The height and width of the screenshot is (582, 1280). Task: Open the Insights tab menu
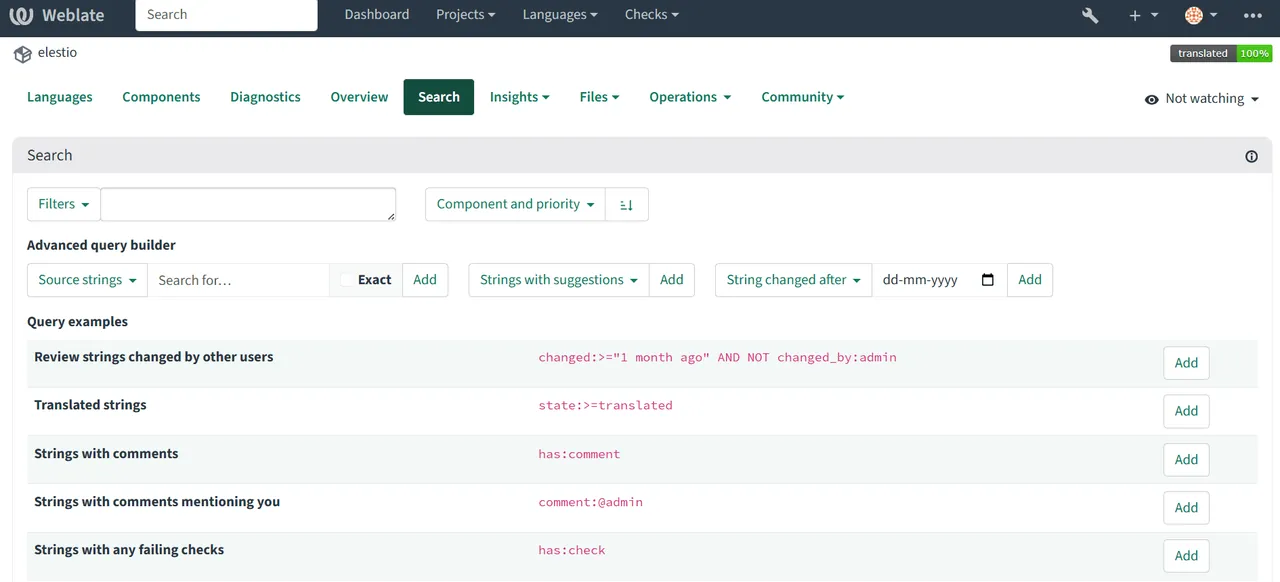pyautogui.click(x=520, y=97)
